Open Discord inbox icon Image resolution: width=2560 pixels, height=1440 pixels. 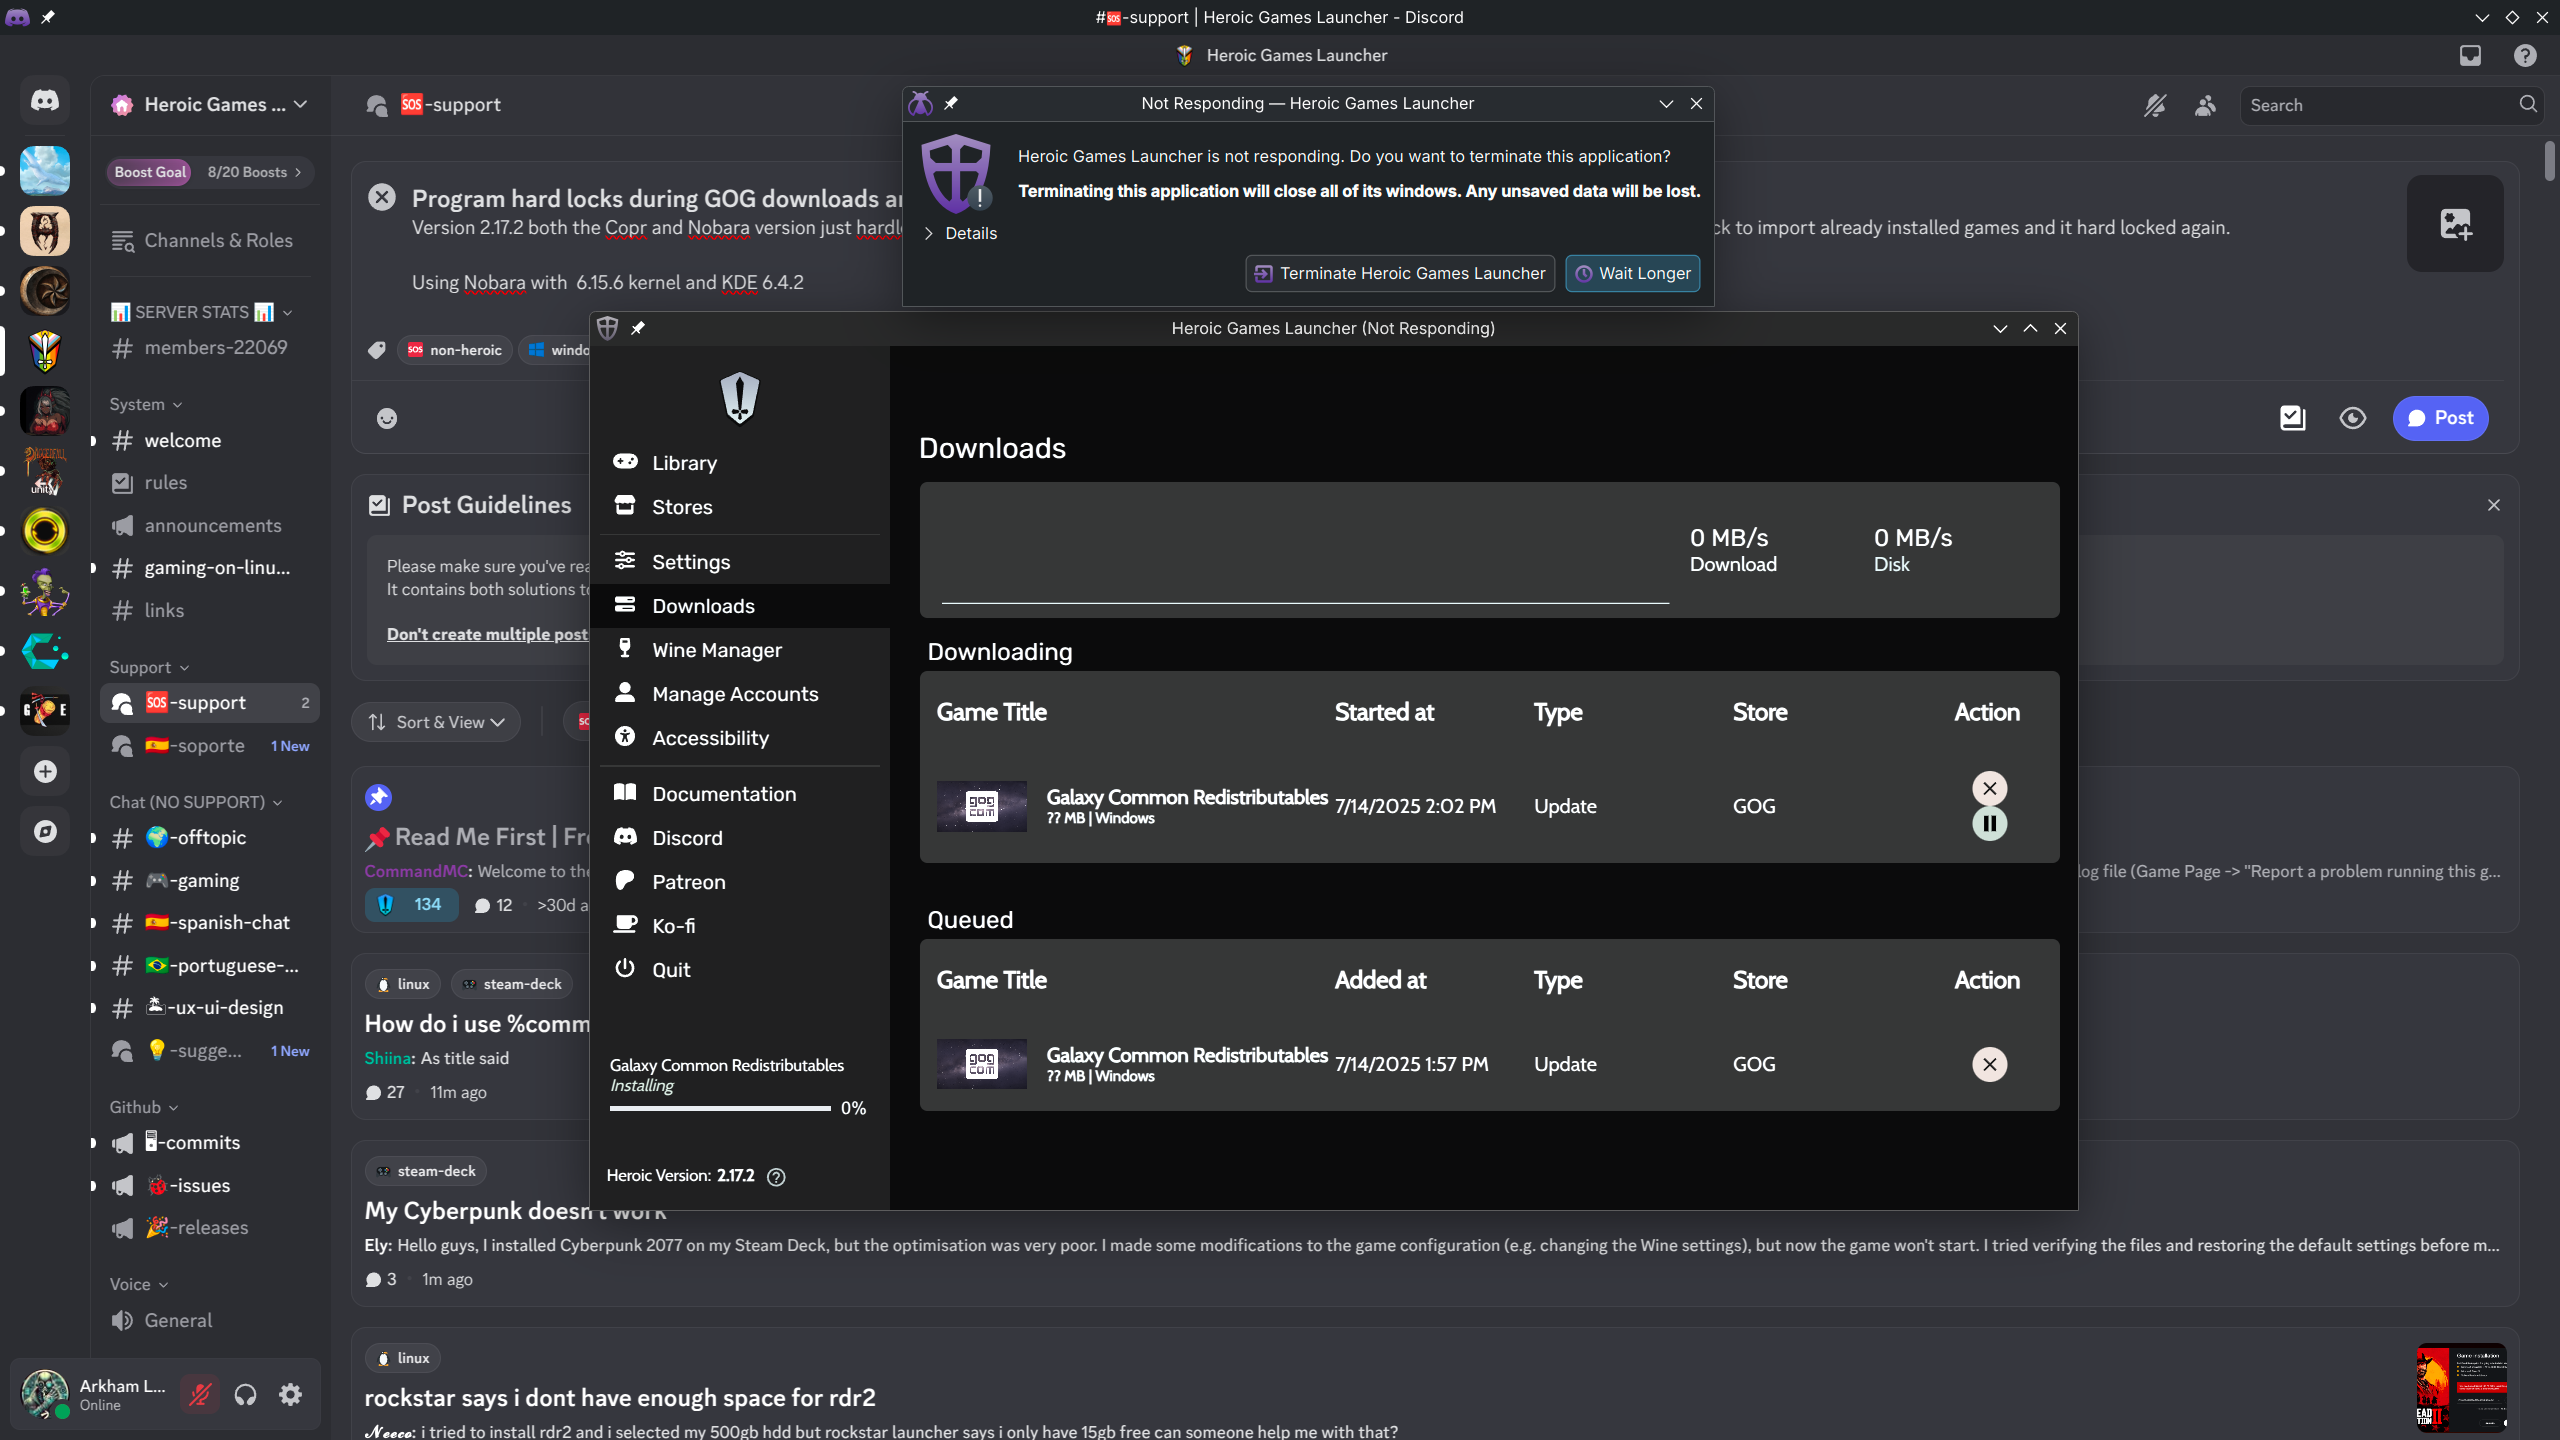2470,55
